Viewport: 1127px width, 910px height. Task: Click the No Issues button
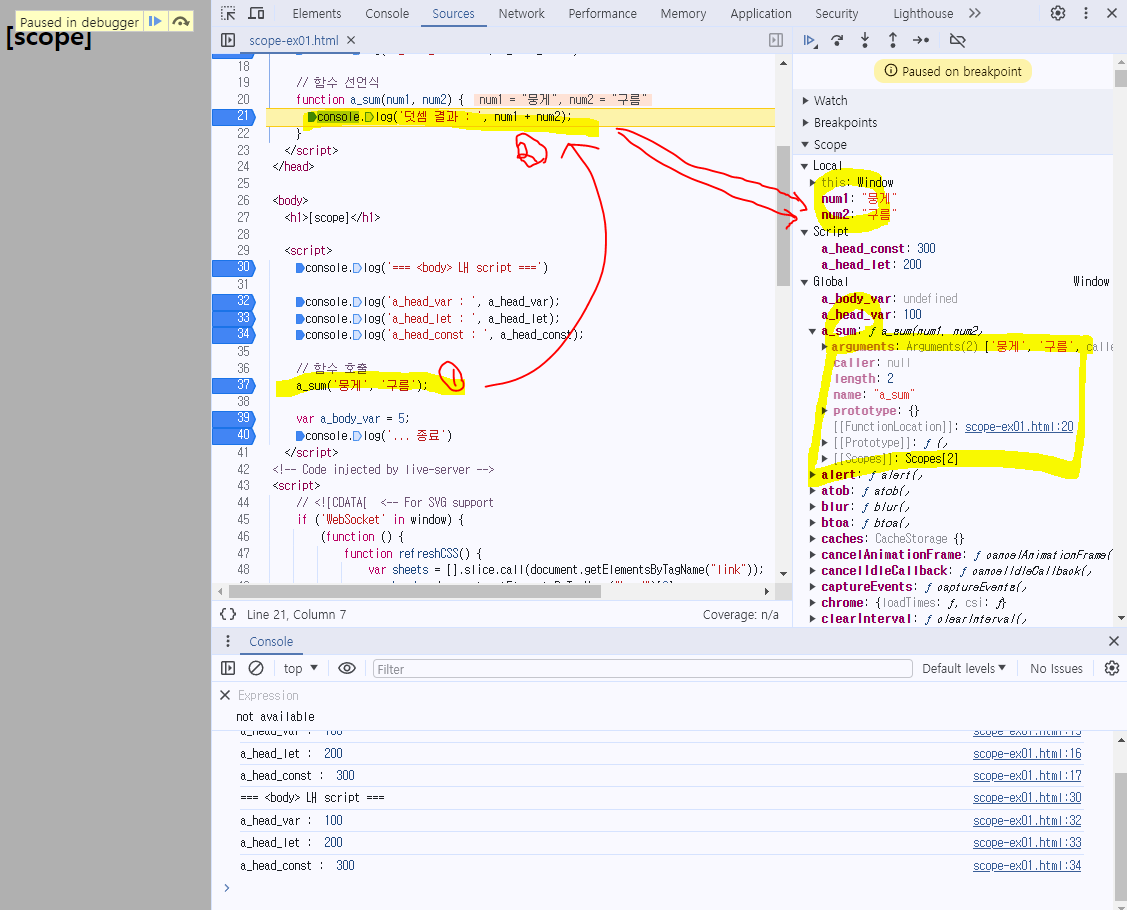coord(1056,668)
